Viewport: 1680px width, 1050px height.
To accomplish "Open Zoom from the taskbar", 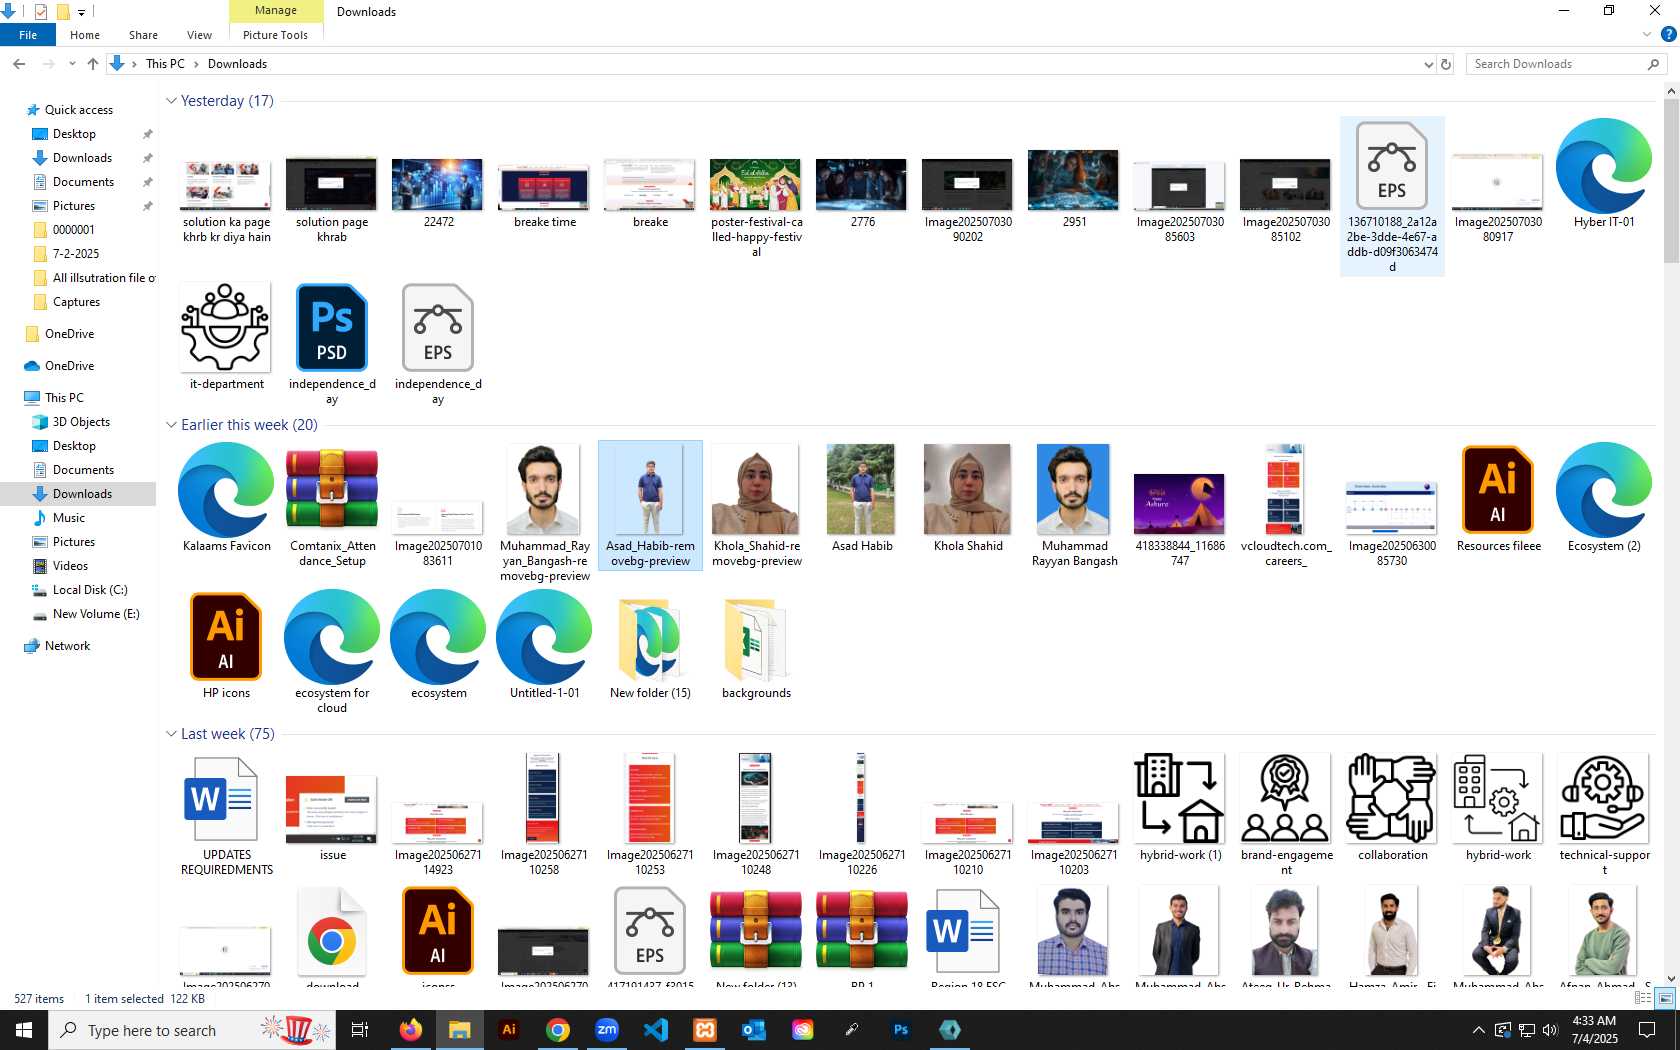I will pyautogui.click(x=607, y=1030).
